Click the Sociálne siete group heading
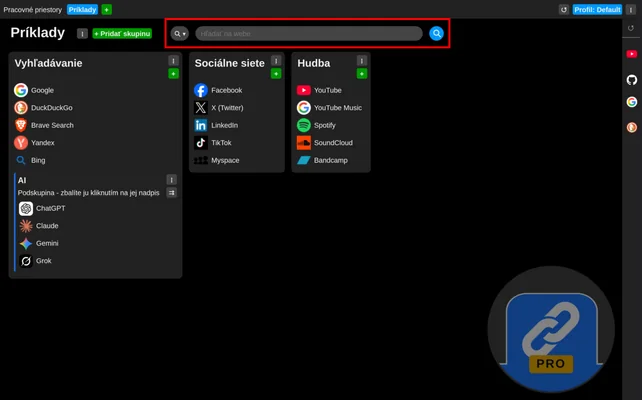642x400 pixels. pos(230,63)
